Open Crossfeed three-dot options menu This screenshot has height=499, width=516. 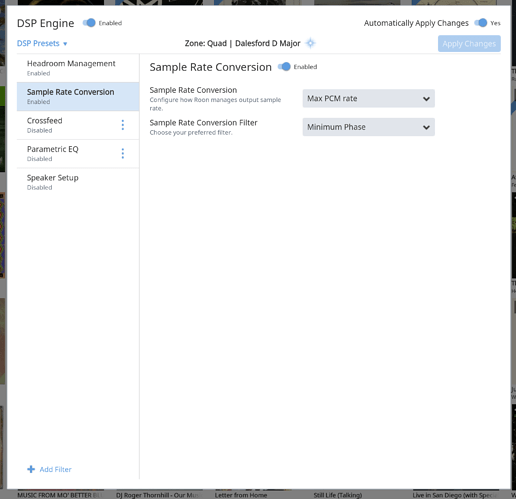pos(123,125)
